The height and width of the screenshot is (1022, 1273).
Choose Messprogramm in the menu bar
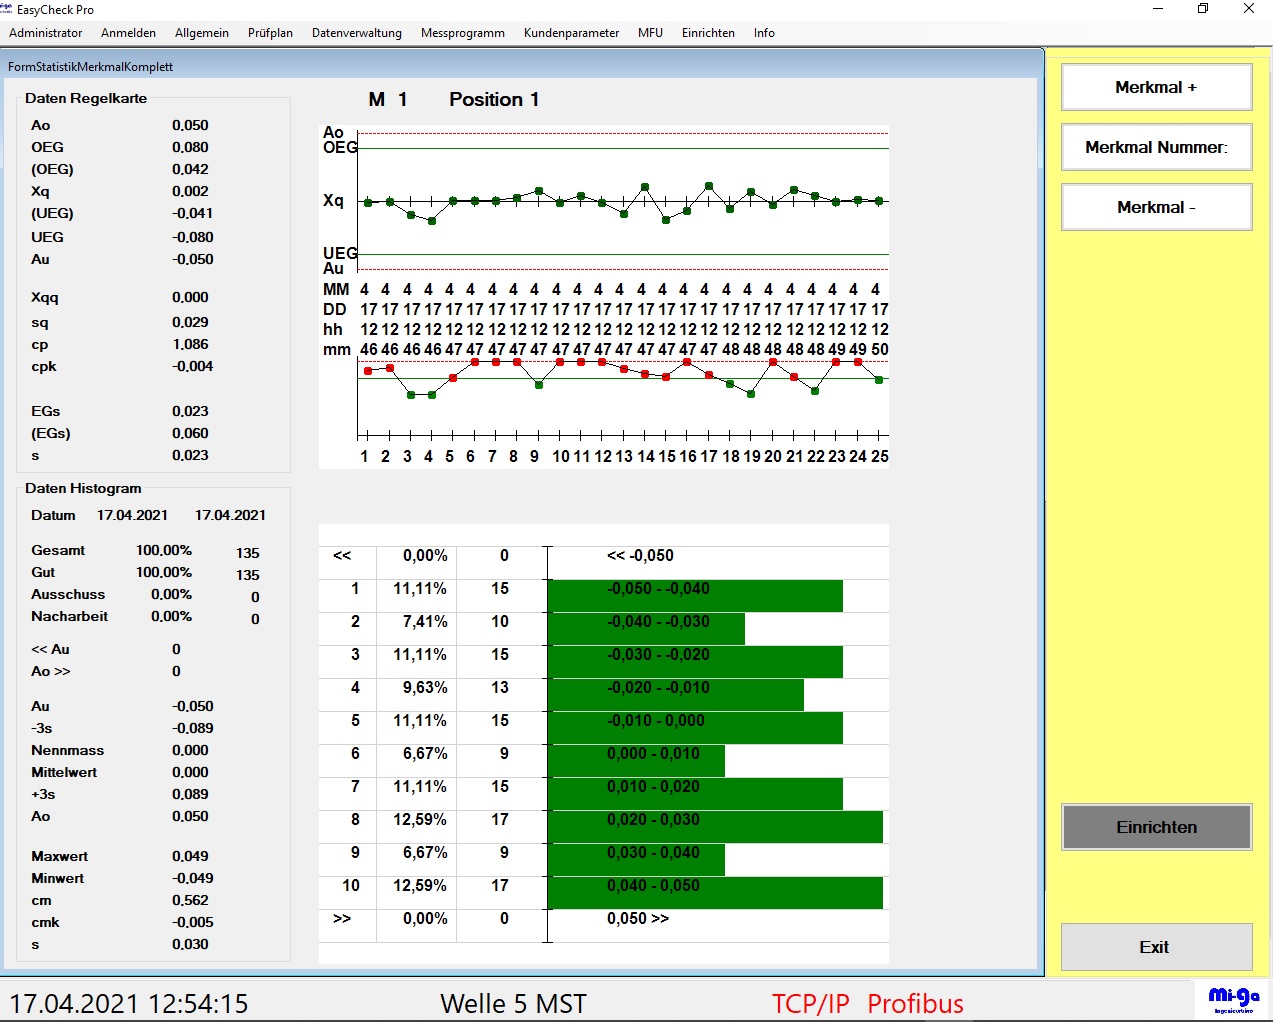click(x=463, y=33)
